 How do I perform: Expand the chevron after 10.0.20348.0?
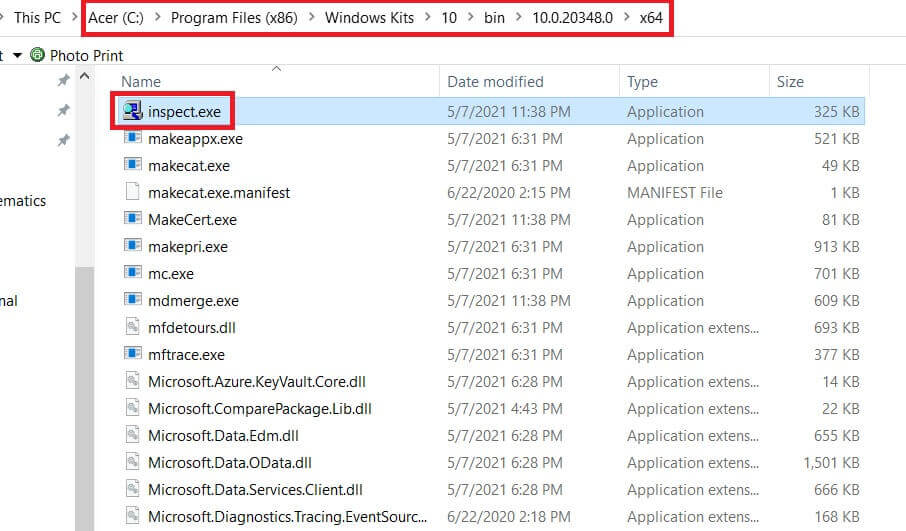(627, 17)
